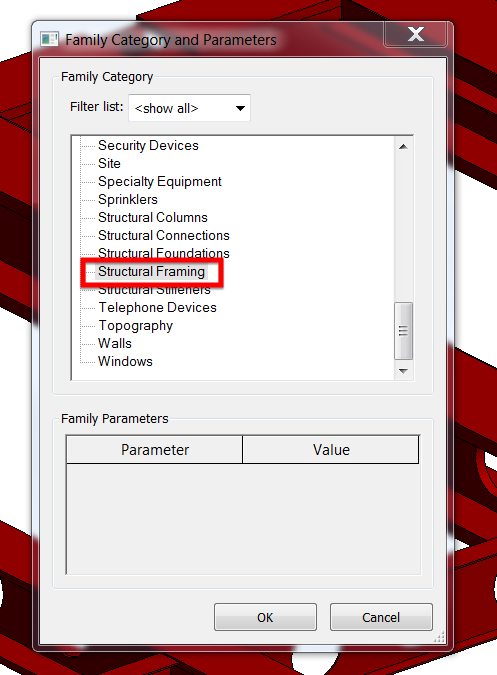This screenshot has height=675, width=497.
Task: Click the Filter list dropdown arrow
Action: 240,108
